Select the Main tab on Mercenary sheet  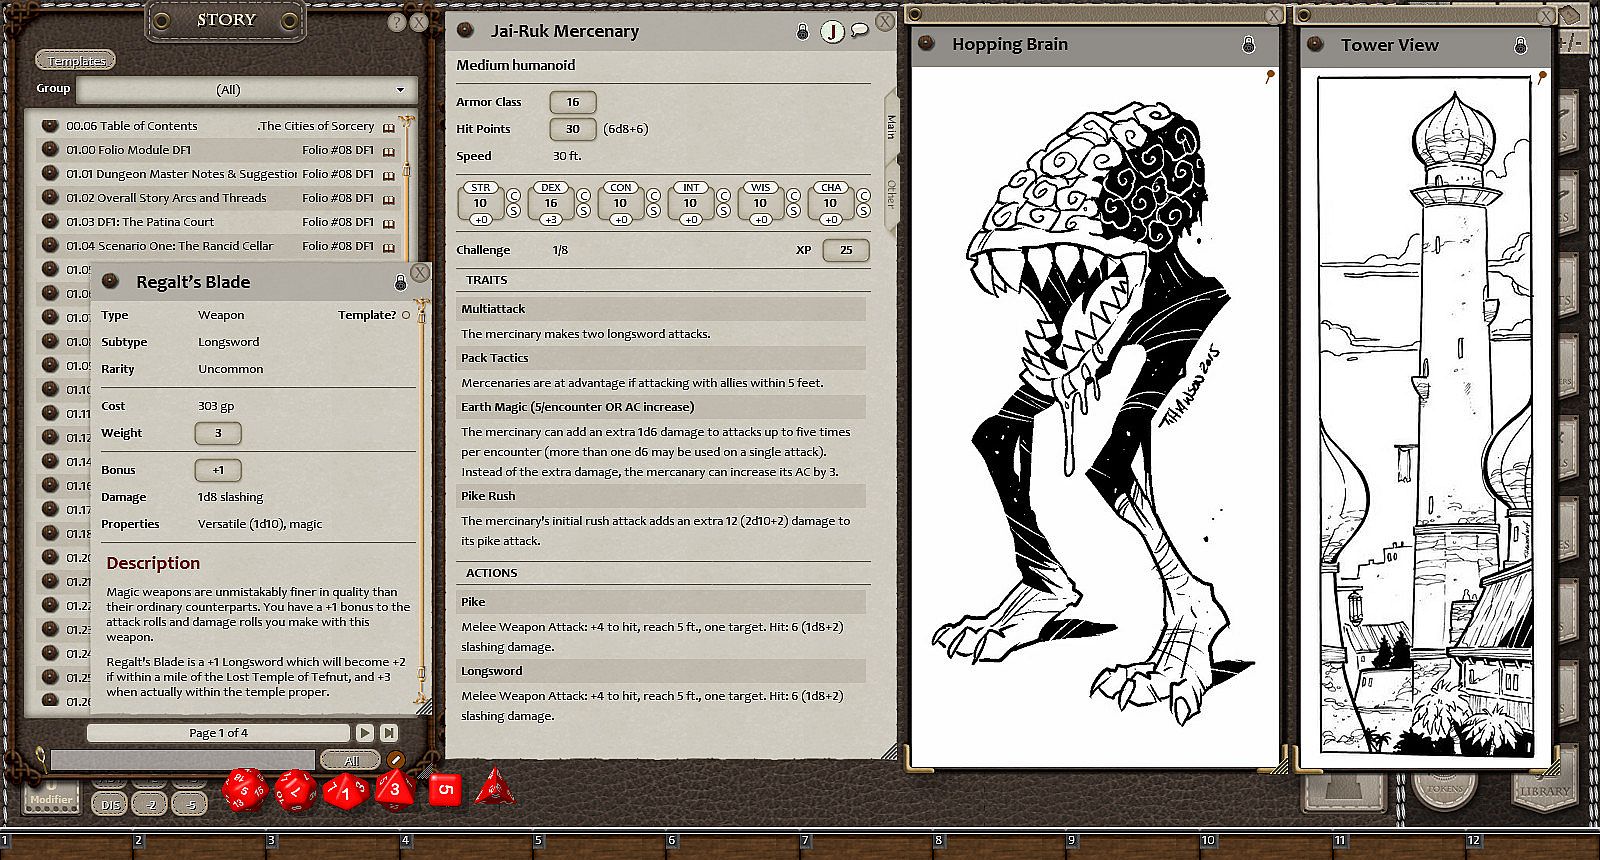pos(890,126)
